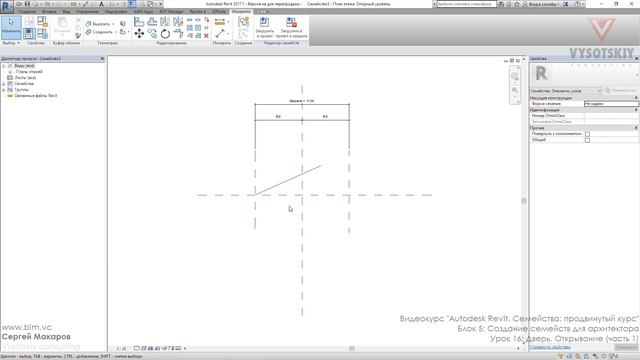This screenshot has height=360, width=640.
Task: Open the Вырезать dropdown arrow
Action: 113,24
